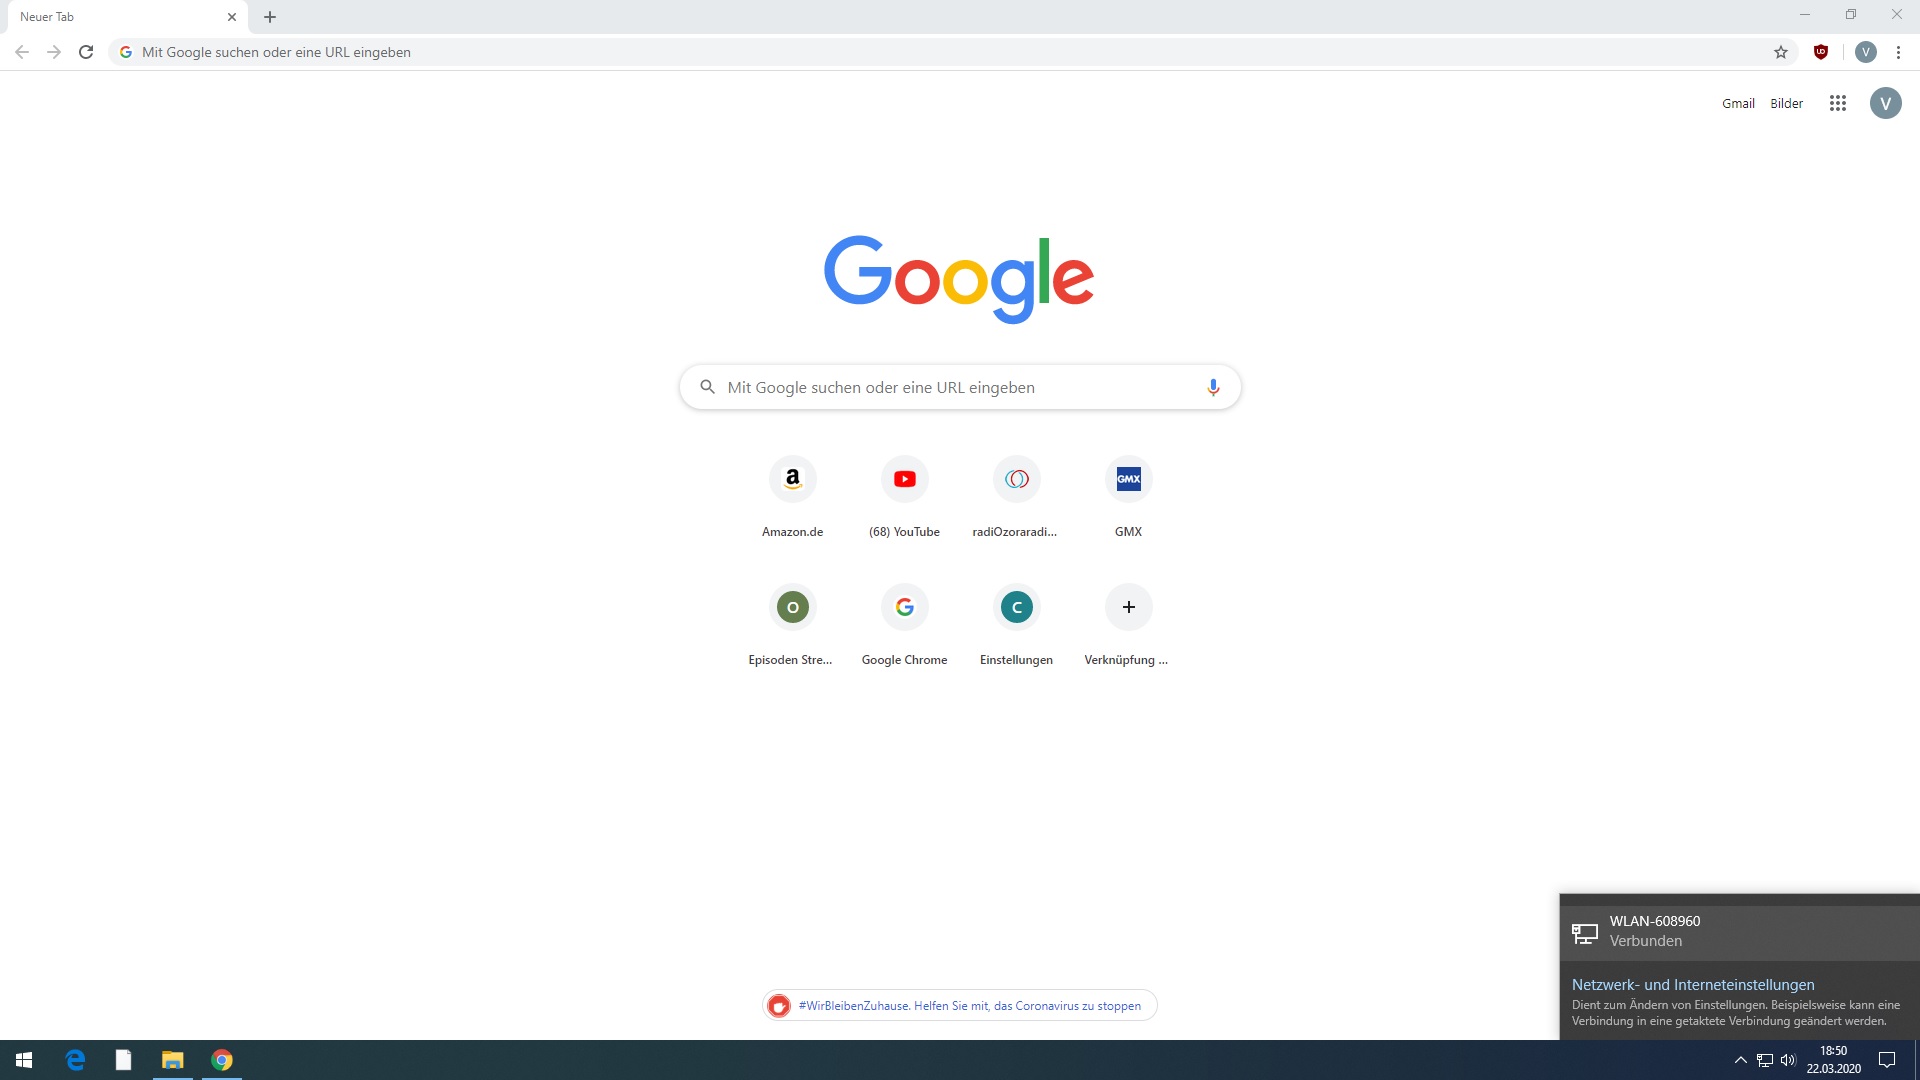This screenshot has width=1920, height=1080.
Task: Open the Google apps grid
Action: (1837, 103)
